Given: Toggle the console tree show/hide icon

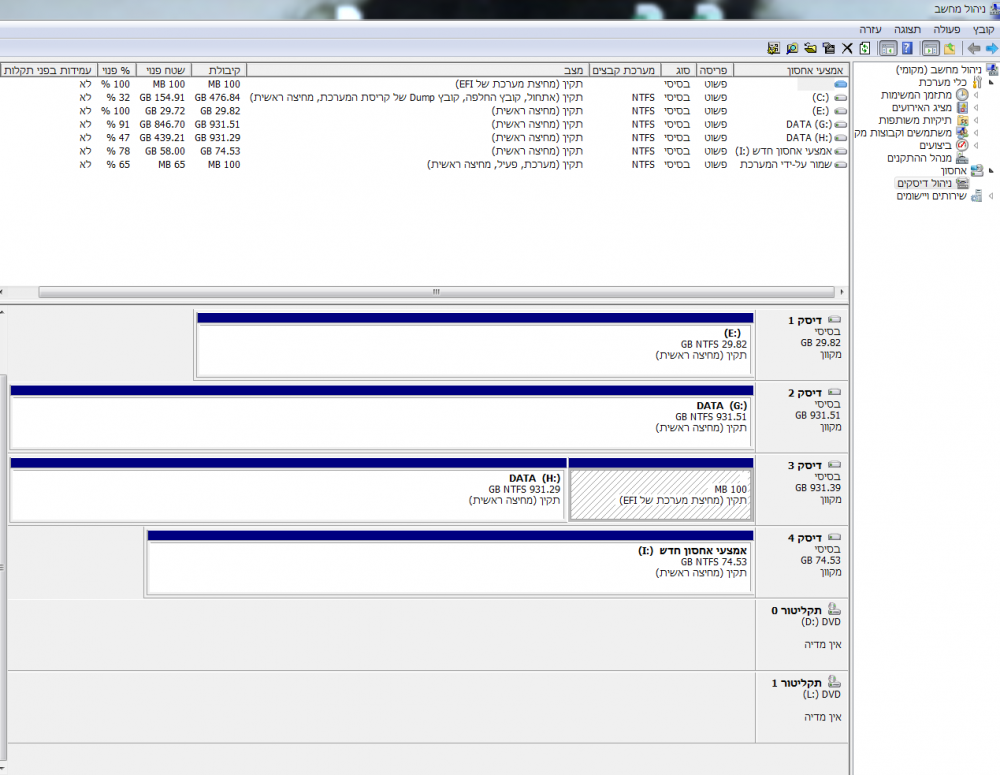Looking at the screenshot, I should [930, 48].
